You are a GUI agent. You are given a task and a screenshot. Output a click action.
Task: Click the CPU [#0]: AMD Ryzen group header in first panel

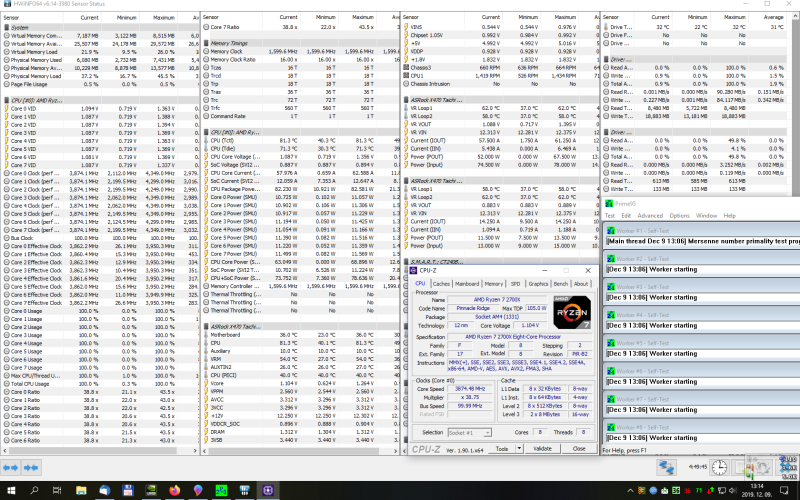click(100, 100)
